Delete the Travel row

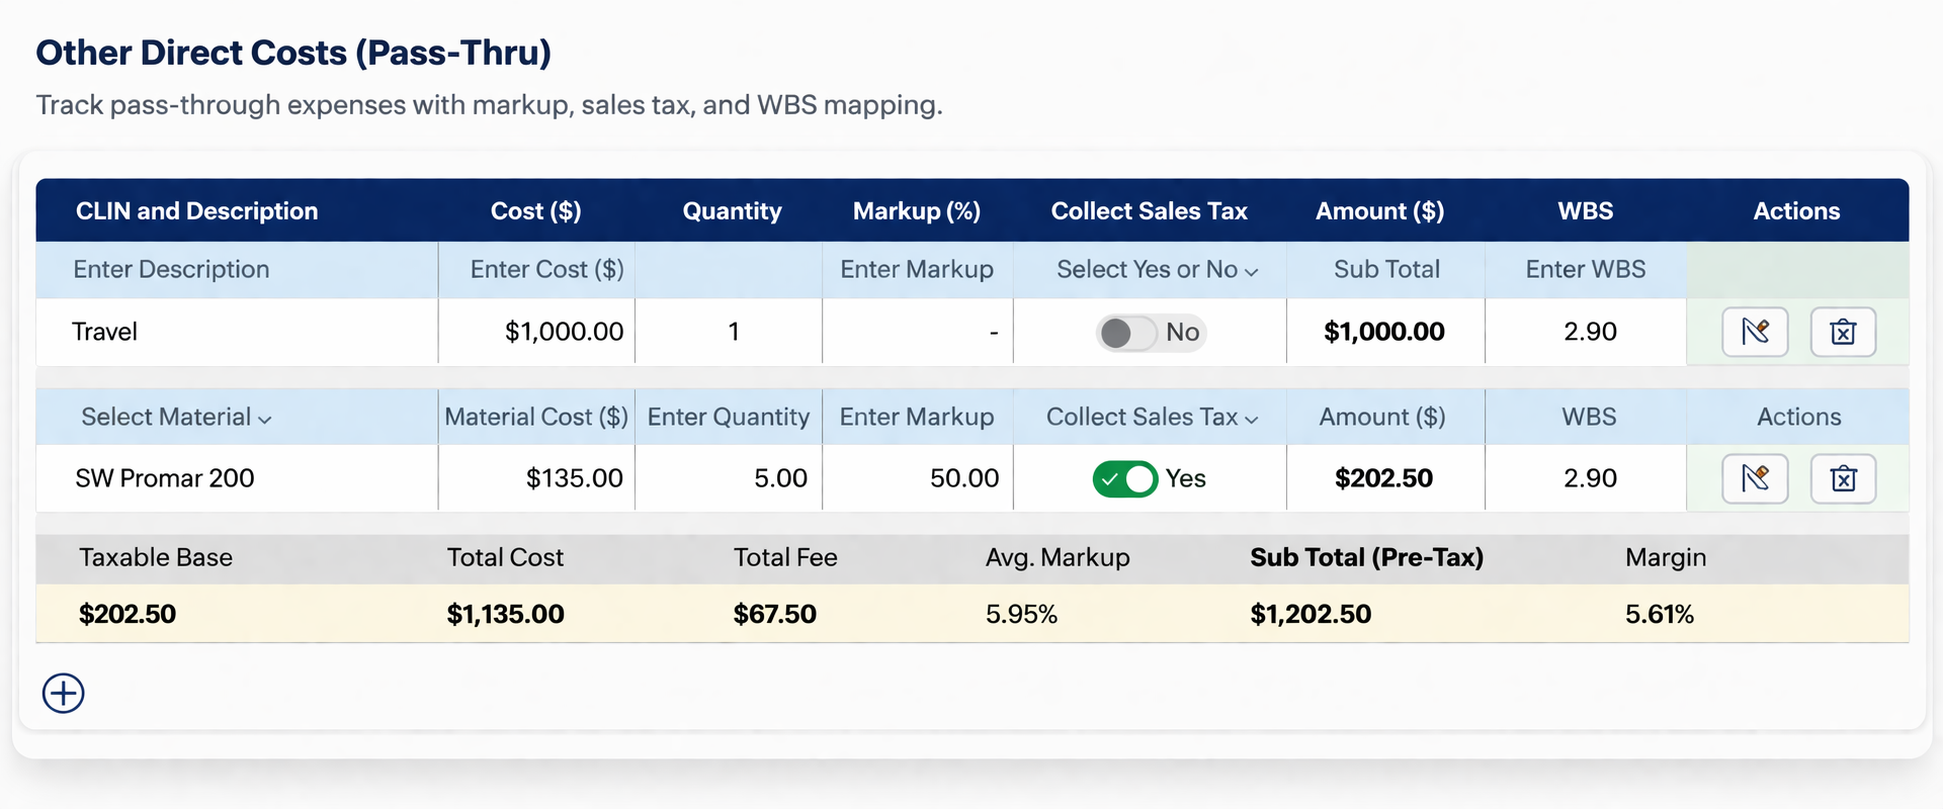tap(1843, 332)
